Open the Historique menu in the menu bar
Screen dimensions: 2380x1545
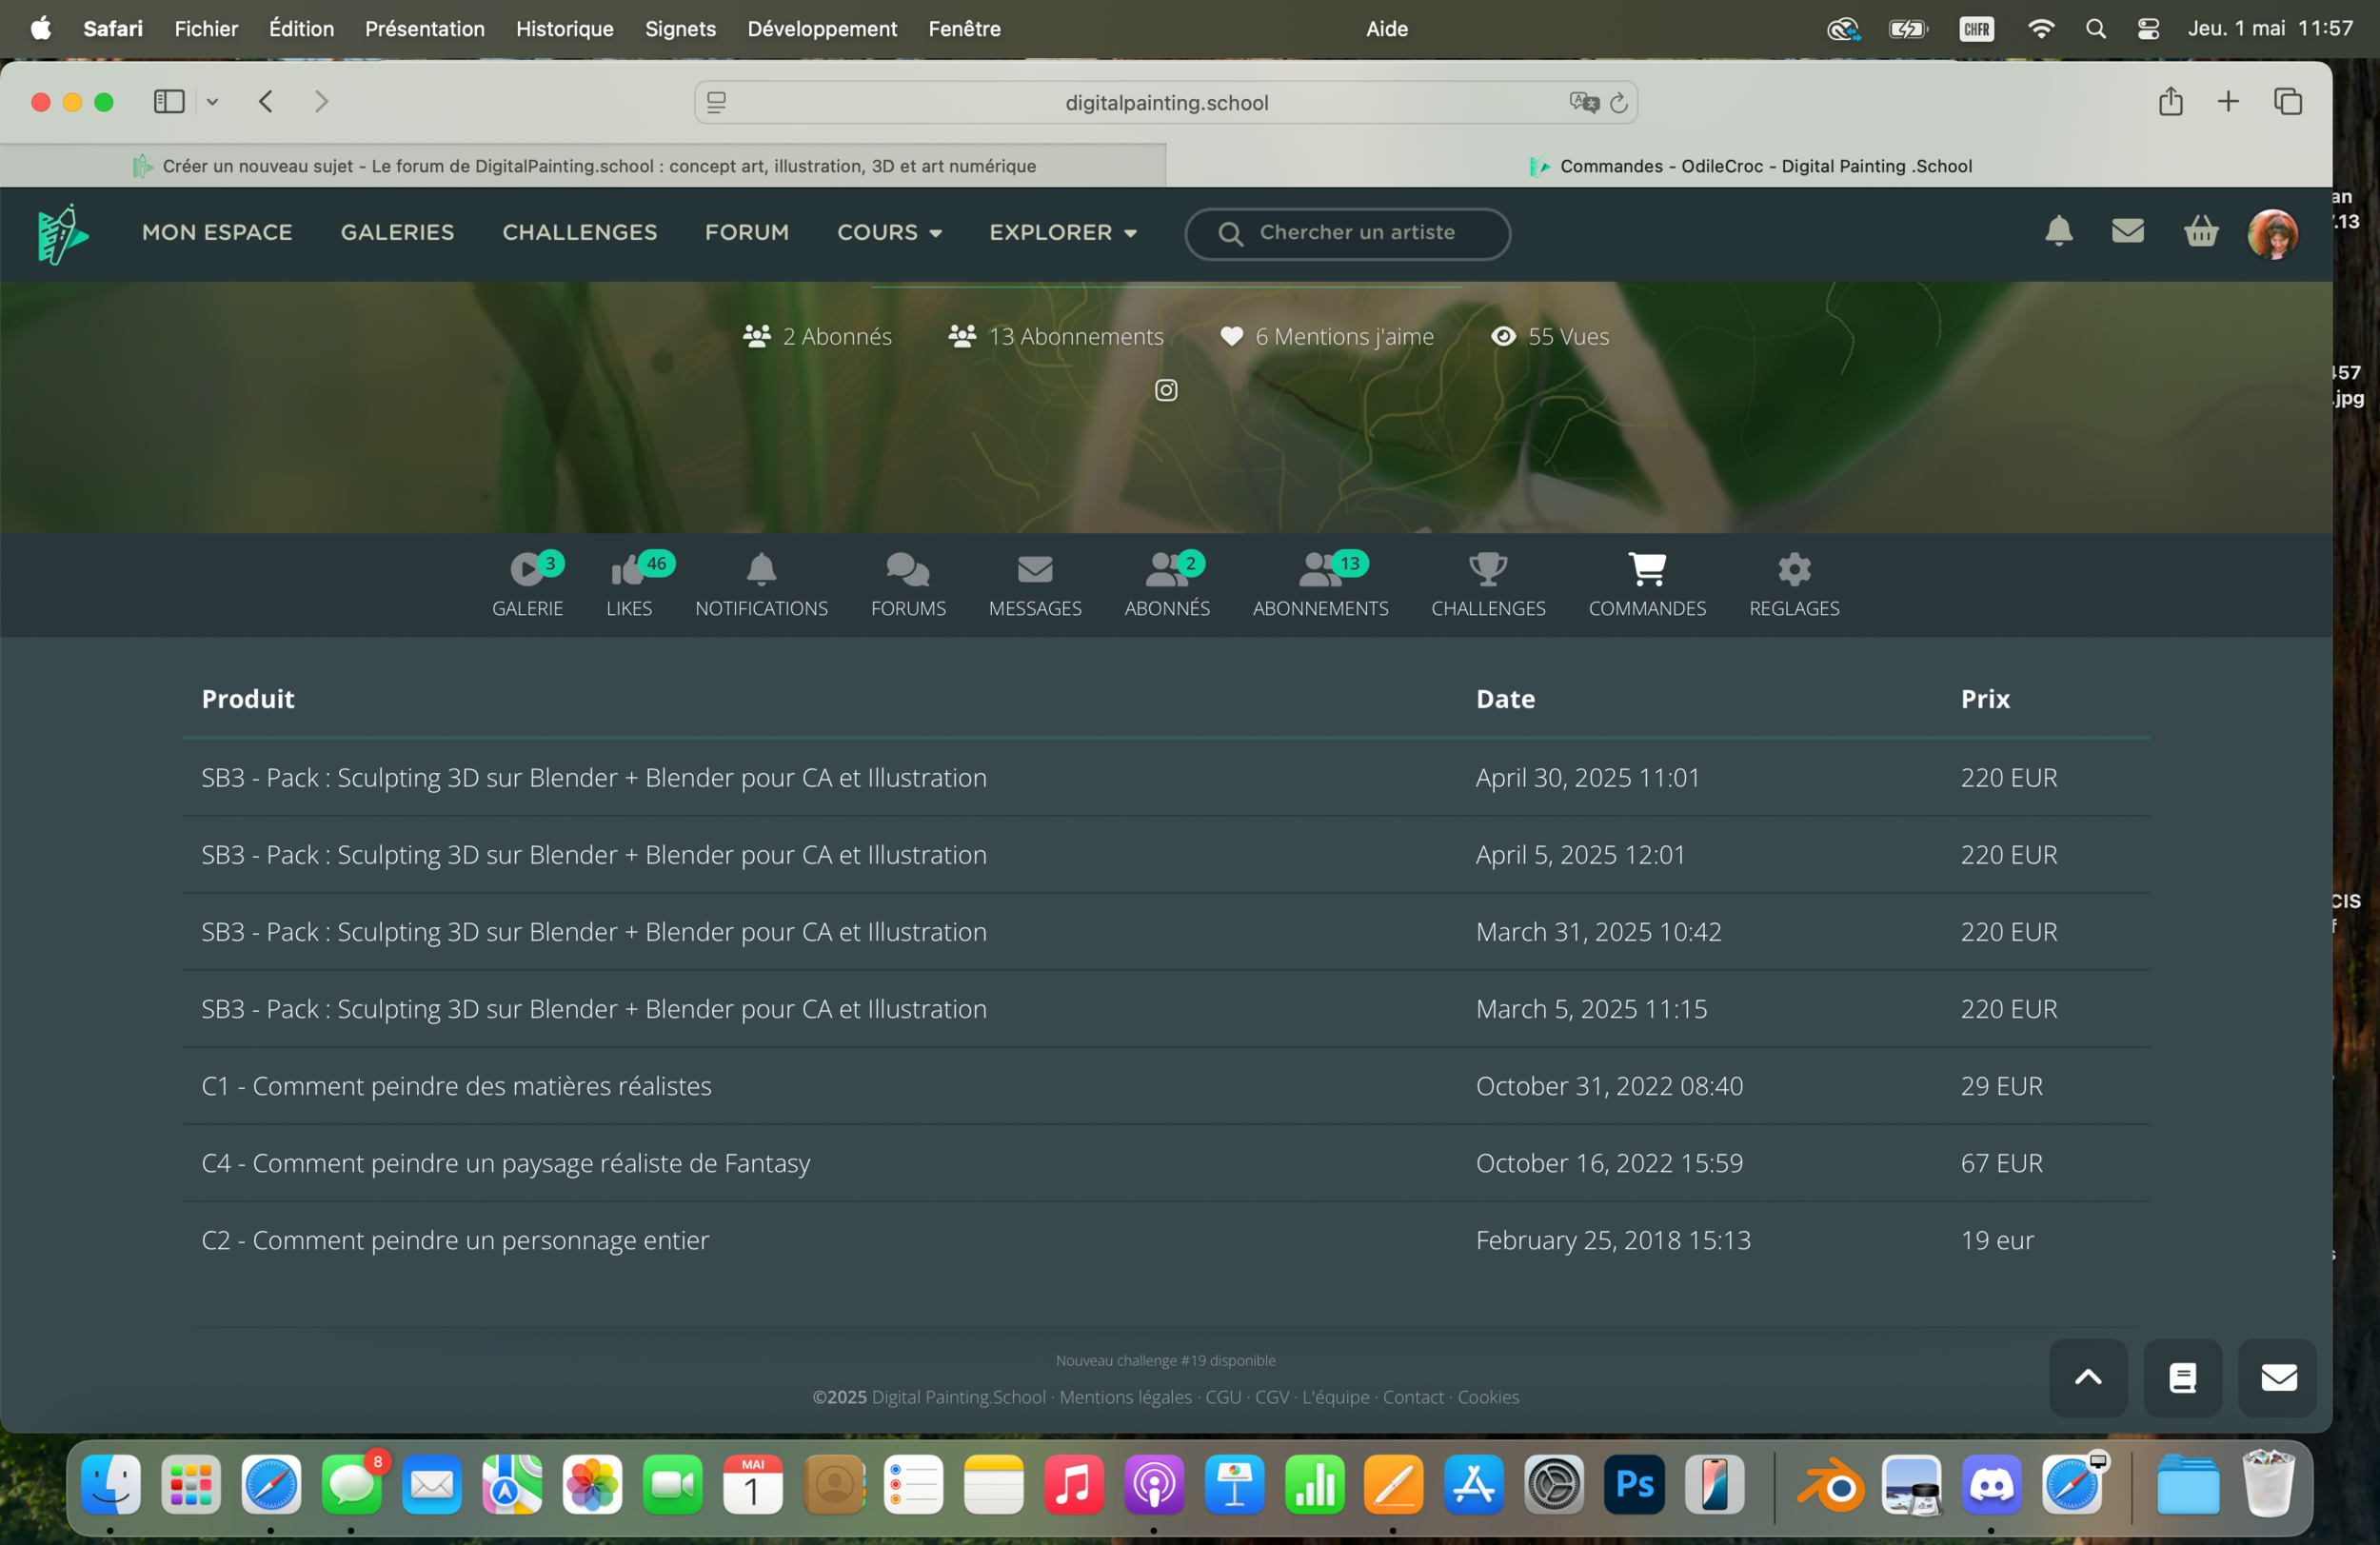[x=564, y=29]
